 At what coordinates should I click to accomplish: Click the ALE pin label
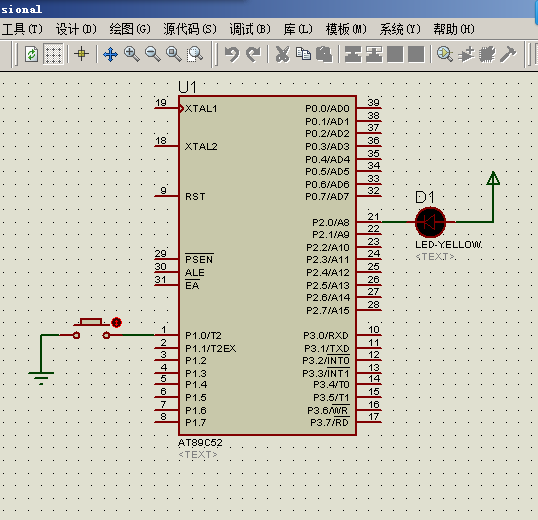click(x=195, y=272)
